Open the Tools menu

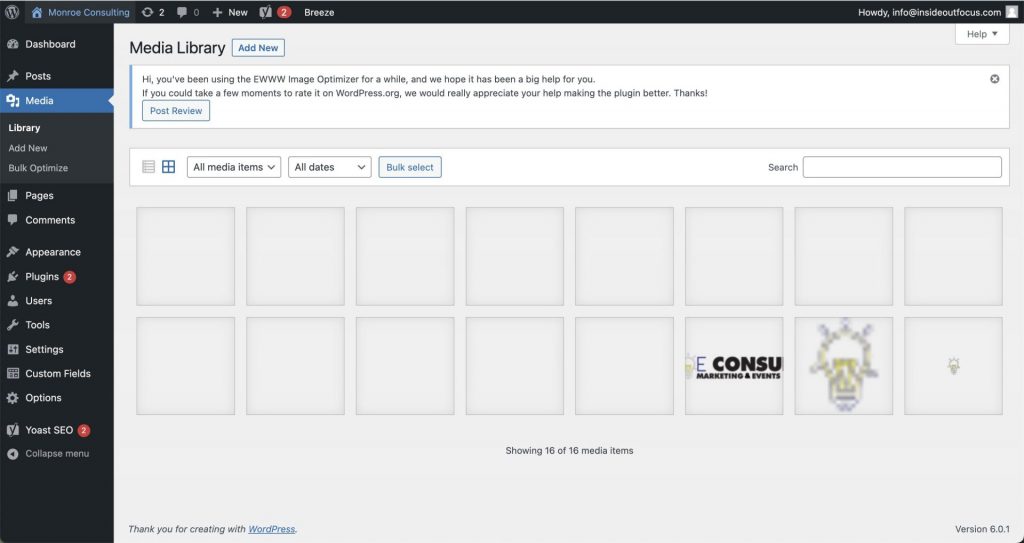57,325
